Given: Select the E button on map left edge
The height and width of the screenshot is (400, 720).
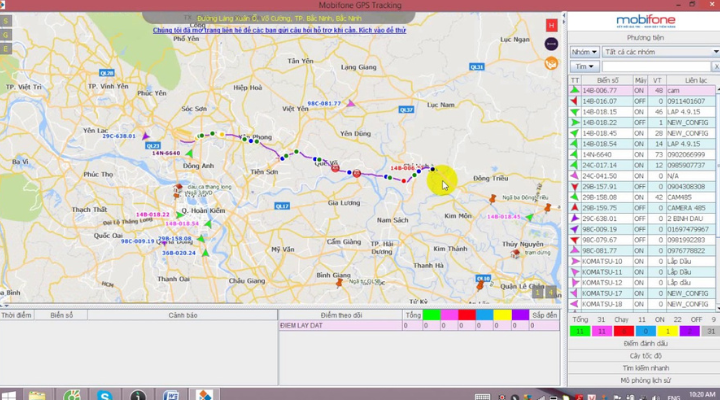Looking at the screenshot, I should [x=6, y=49].
